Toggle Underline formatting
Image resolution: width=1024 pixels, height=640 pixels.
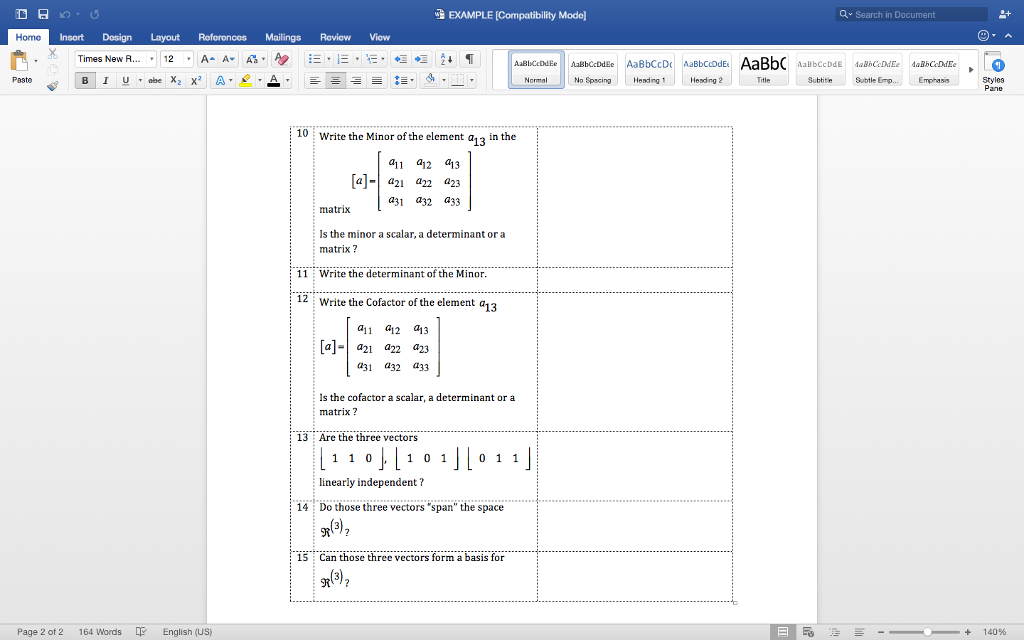pyautogui.click(x=125, y=80)
